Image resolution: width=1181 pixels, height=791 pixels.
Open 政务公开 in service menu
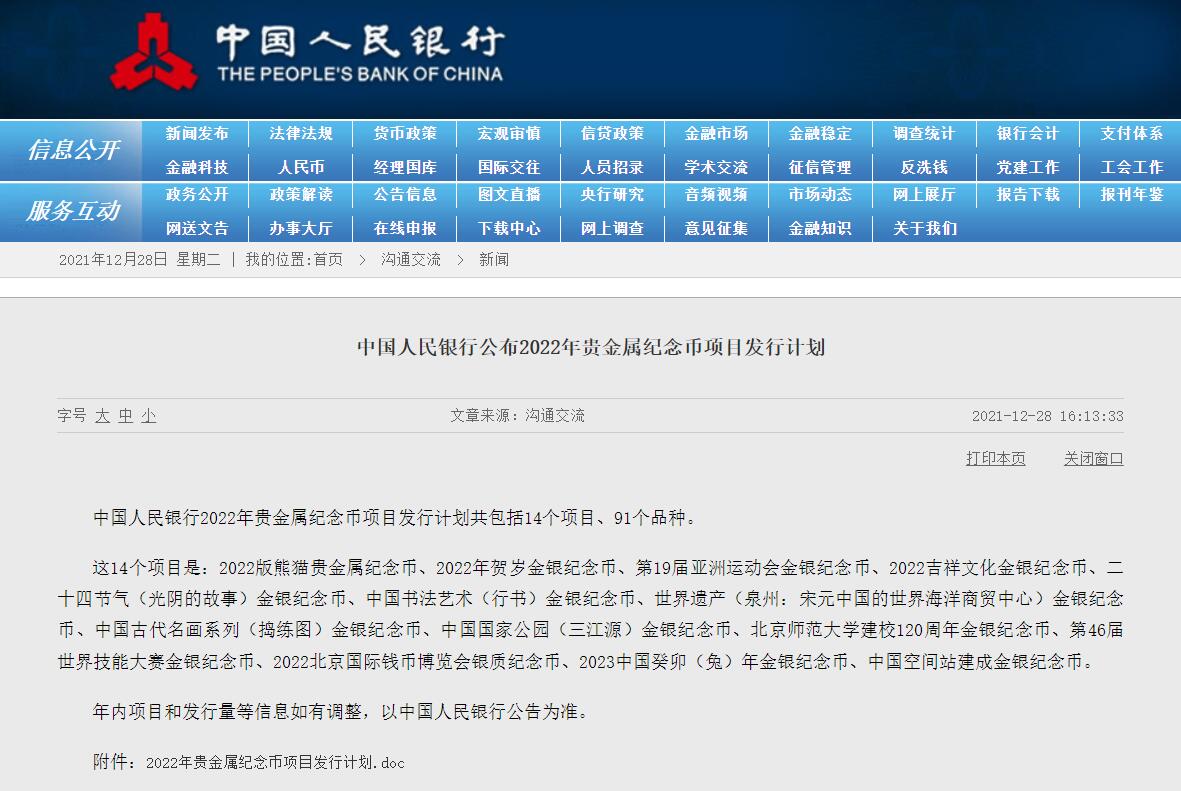(197, 194)
